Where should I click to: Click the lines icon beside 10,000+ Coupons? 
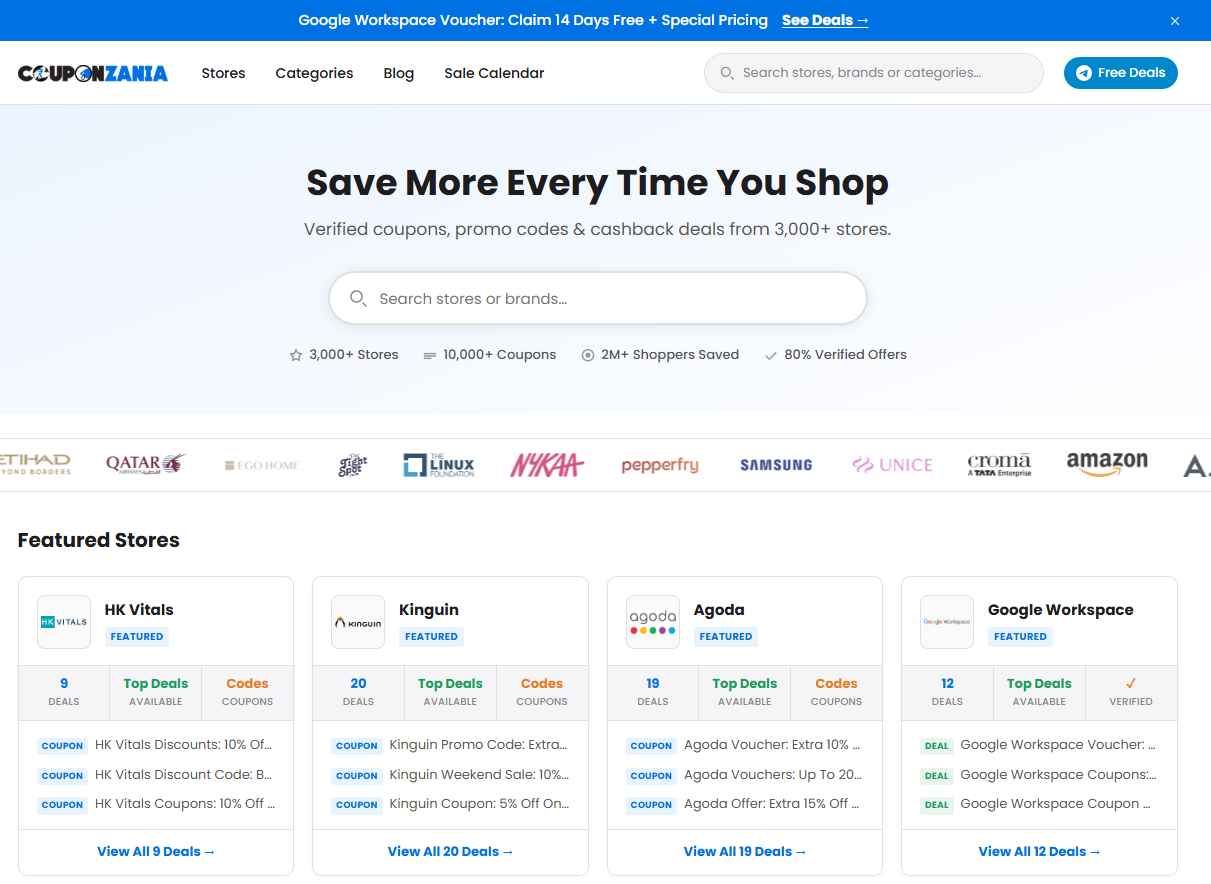pyautogui.click(x=430, y=355)
